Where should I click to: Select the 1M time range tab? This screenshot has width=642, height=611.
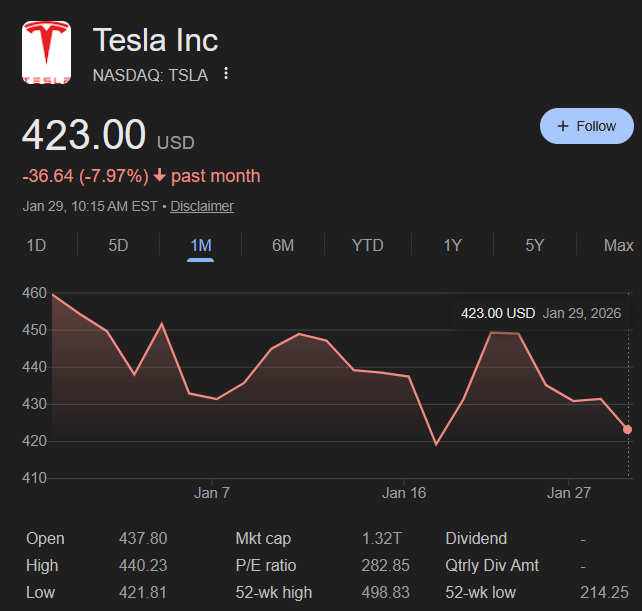click(200, 245)
